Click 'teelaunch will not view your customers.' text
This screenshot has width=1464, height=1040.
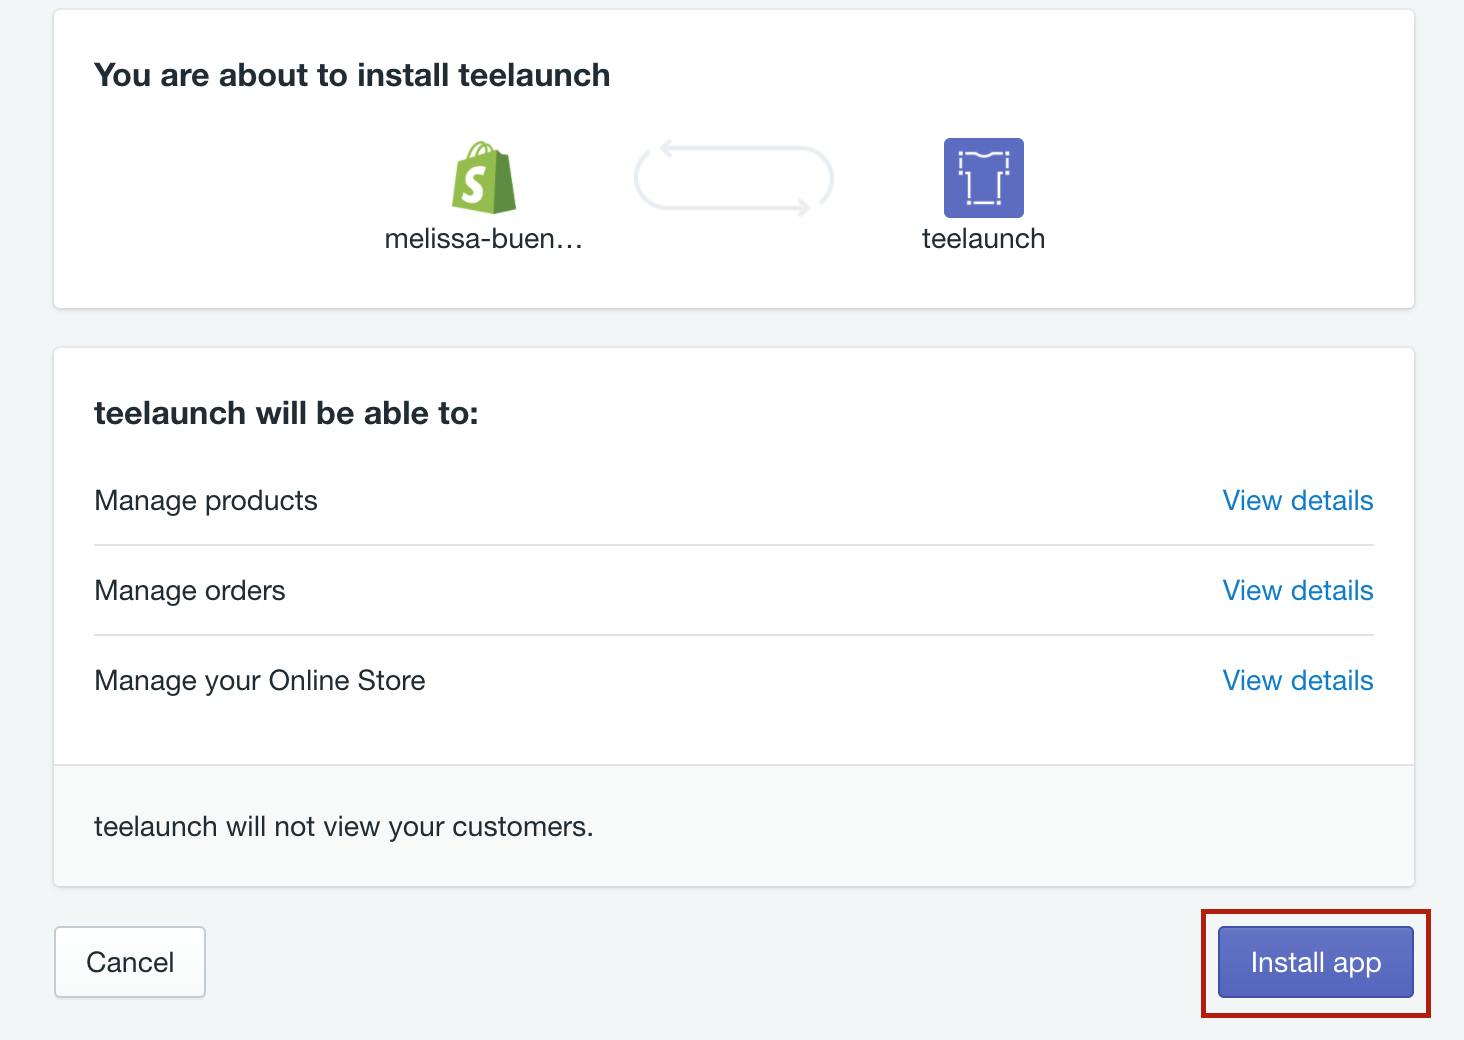point(344,826)
